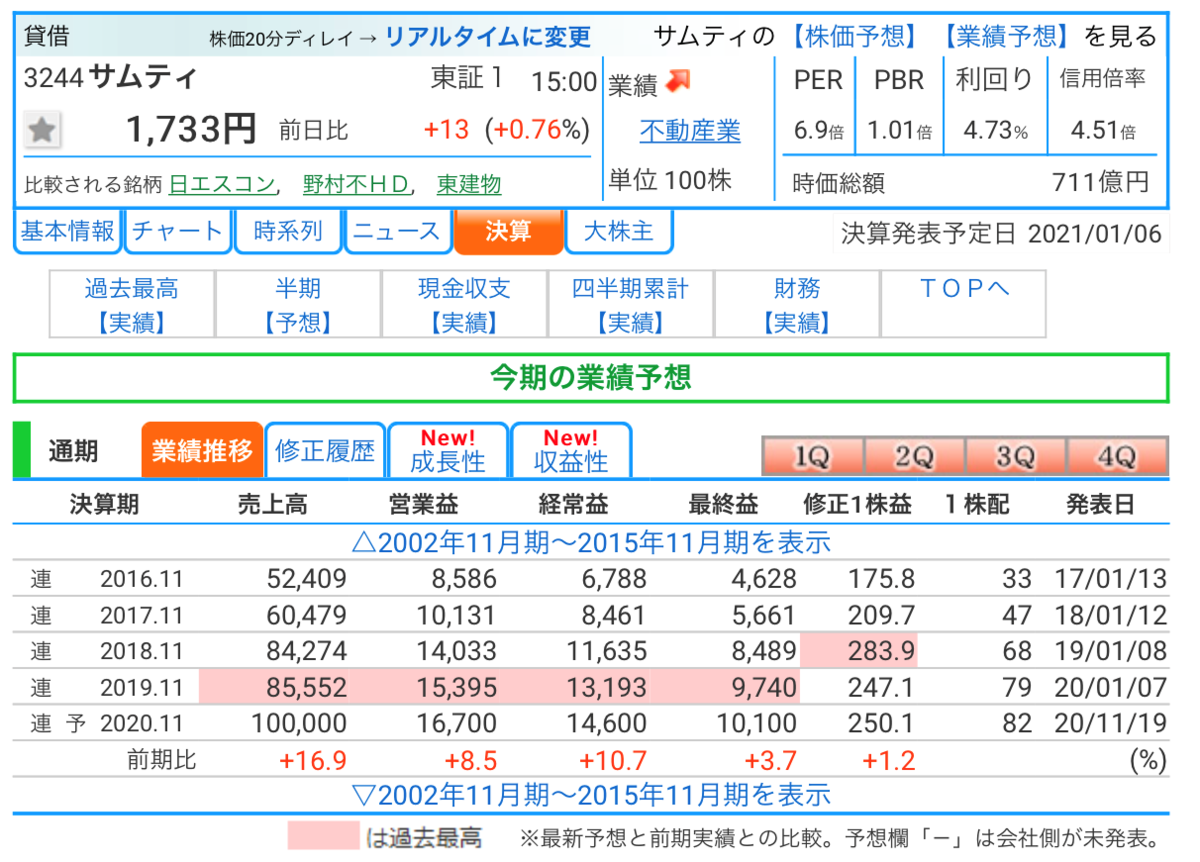Click the red earnings trend arrow icon
The width and height of the screenshot is (1200, 862).
(678, 82)
